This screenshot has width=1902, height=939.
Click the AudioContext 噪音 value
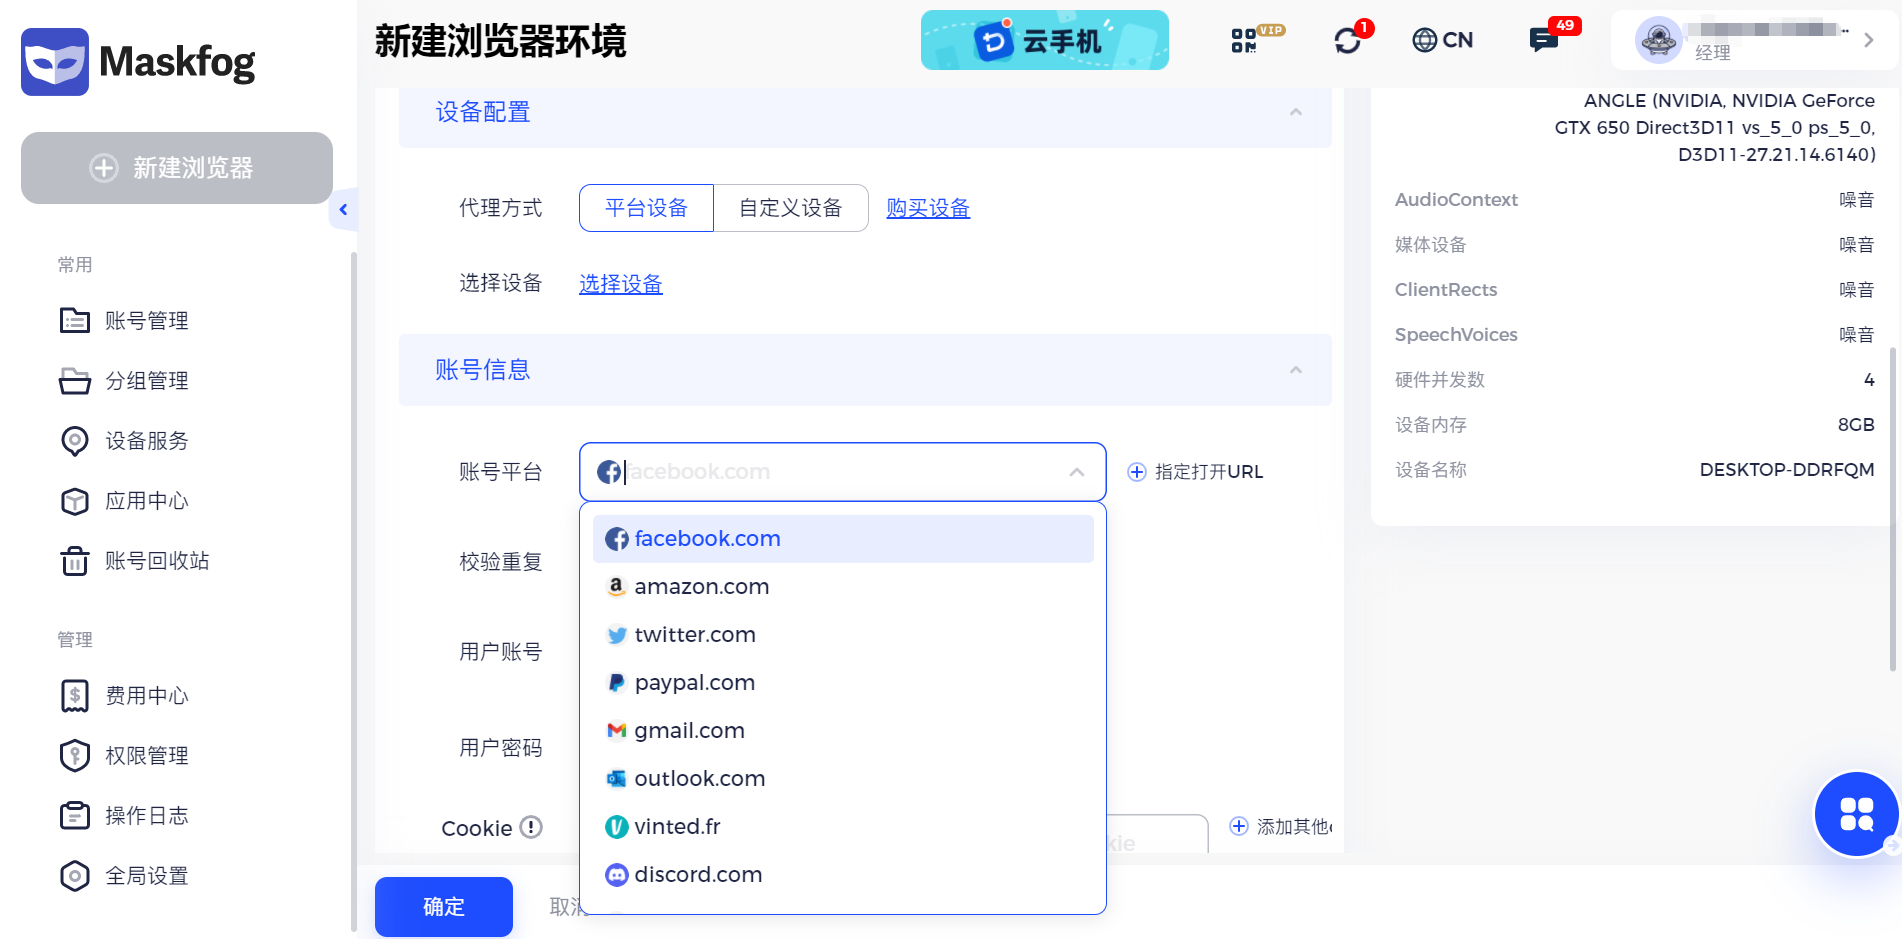click(1857, 200)
